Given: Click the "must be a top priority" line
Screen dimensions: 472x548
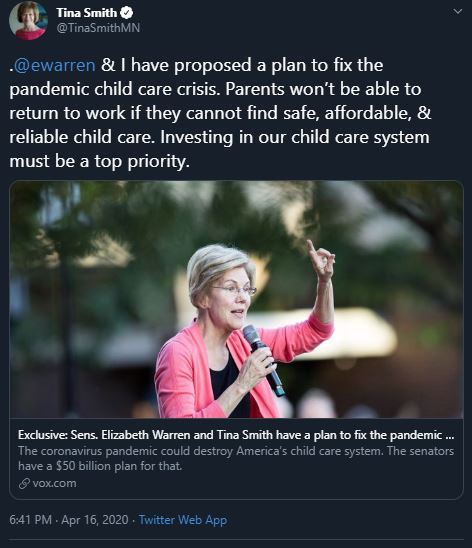Looking at the screenshot, I should click(x=100, y=161).
